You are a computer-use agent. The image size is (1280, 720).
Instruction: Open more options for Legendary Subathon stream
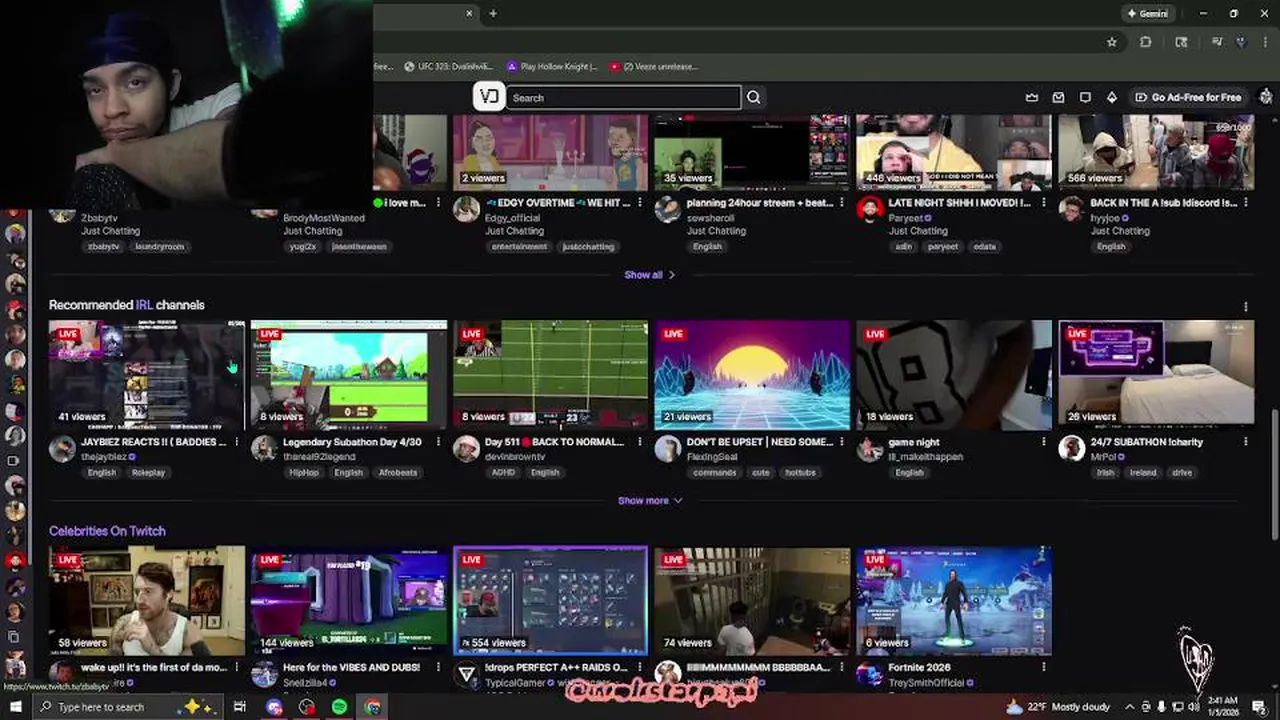(x=439, y=442)
